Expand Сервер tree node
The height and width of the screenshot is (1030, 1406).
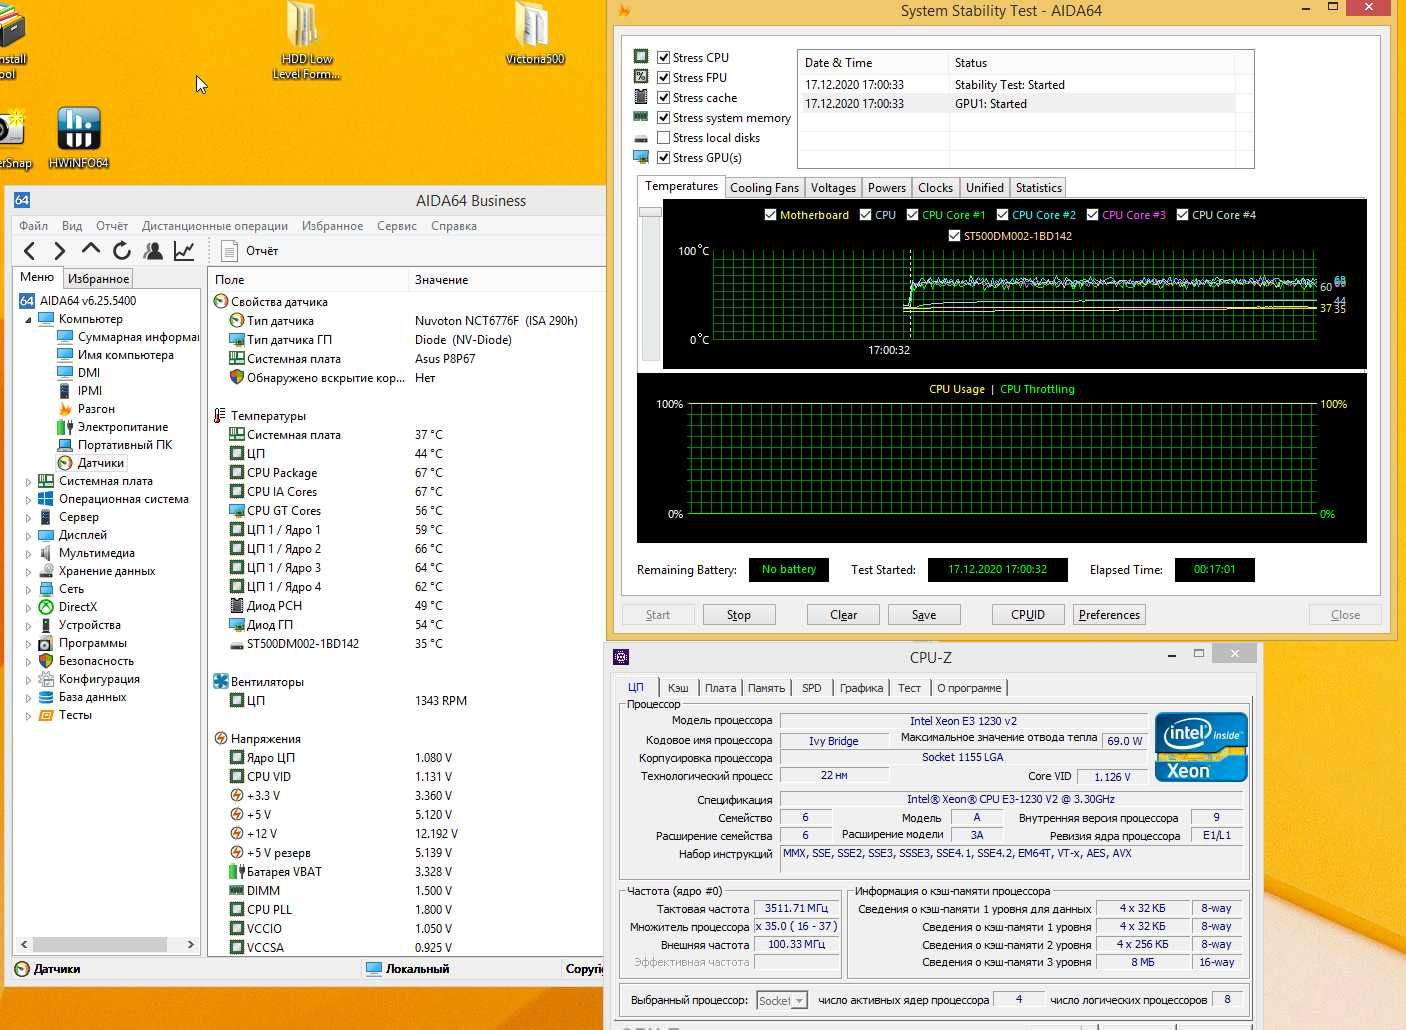pyautogui.click(x=28, y=517)
